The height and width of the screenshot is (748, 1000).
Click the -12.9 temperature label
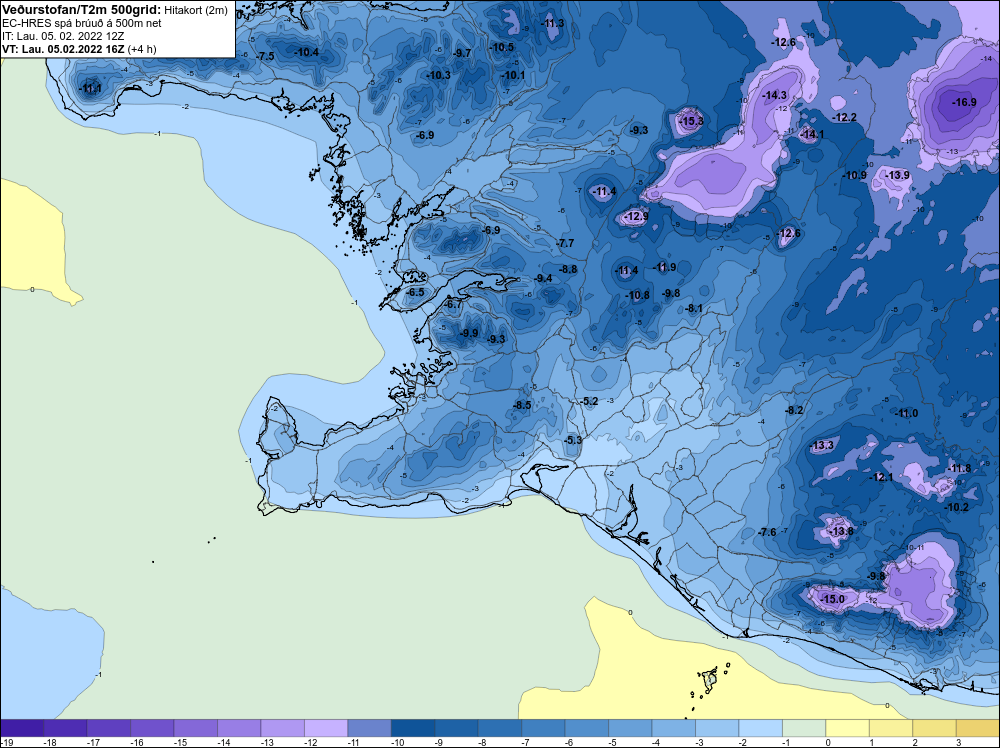(635, 217)
